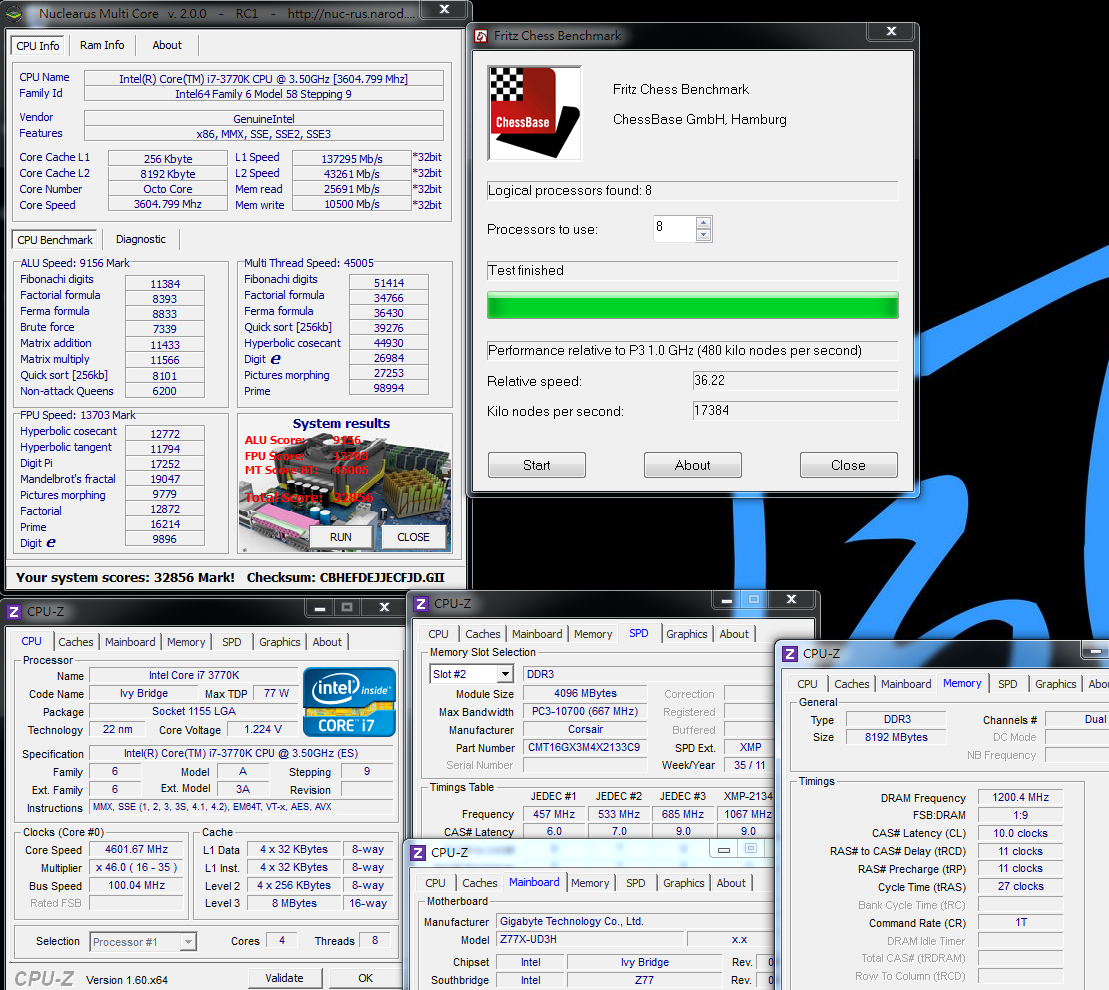Close the Fritz Chess Benchmark window
The width and height of the screenshot is (1109, 990).
click(x=891, y=31)
